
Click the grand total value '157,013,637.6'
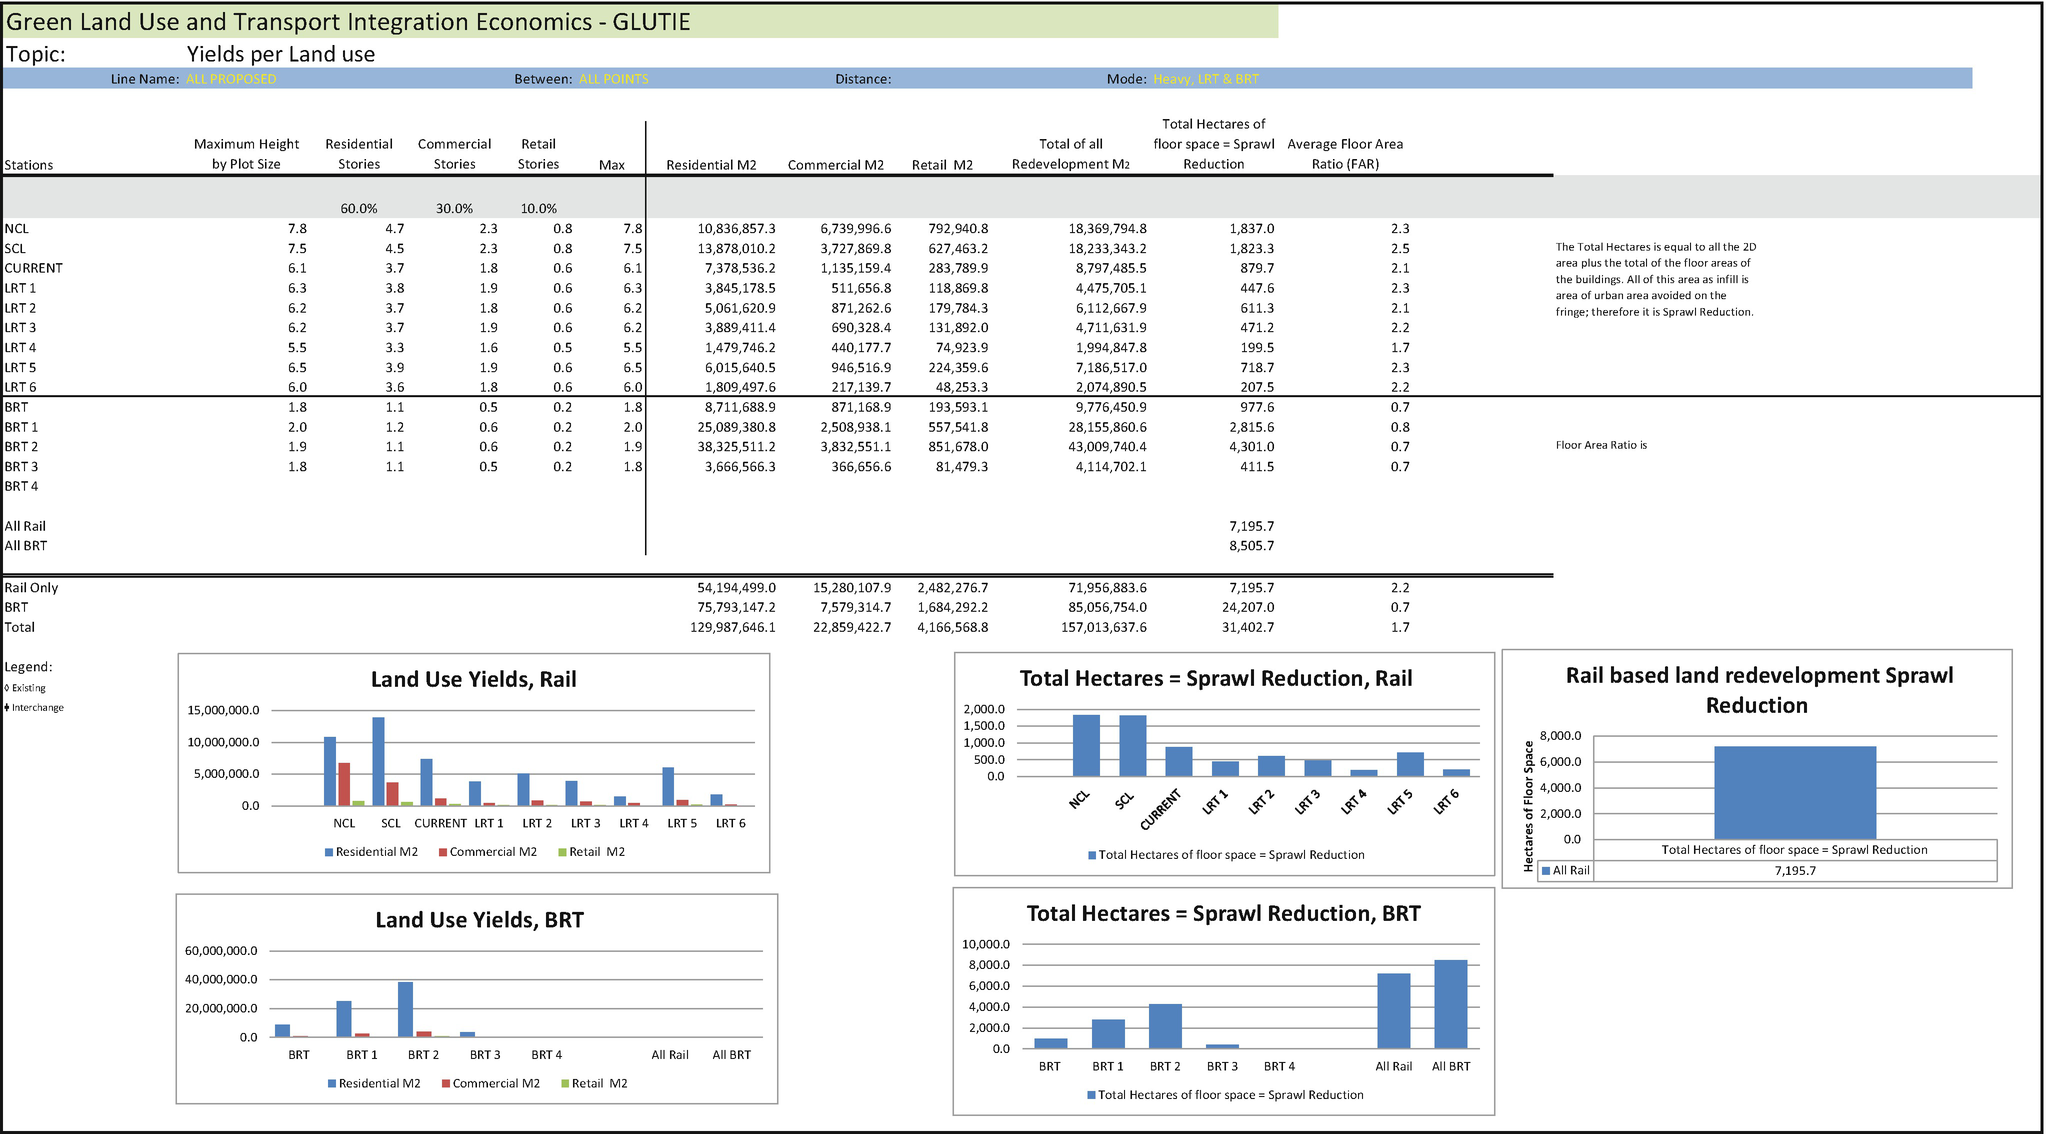point(1104,627)
